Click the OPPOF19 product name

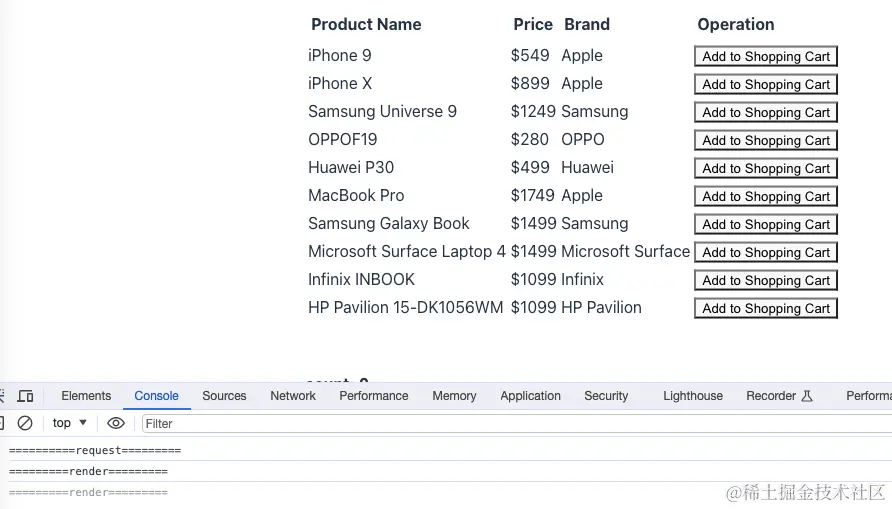click(342, 139)
